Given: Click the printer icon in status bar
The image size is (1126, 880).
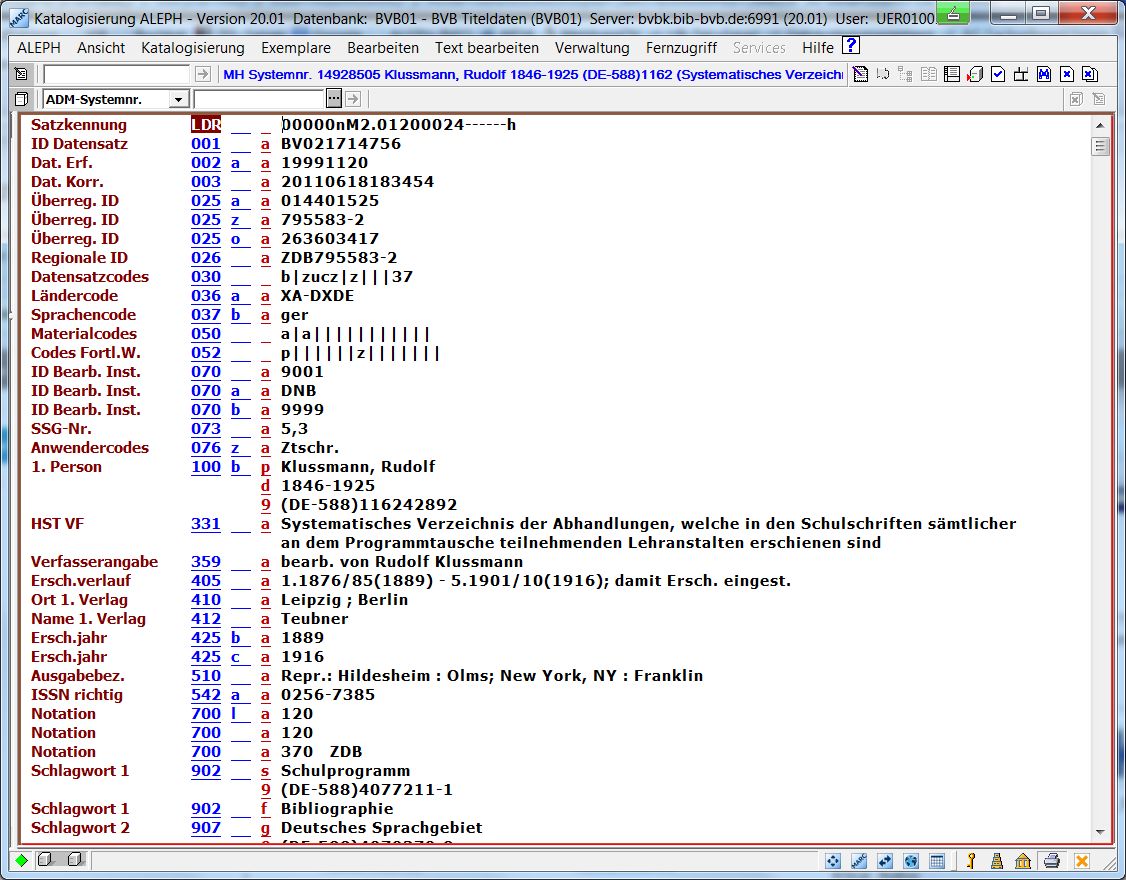Looking at the screenshot, I should (1051, 861).
